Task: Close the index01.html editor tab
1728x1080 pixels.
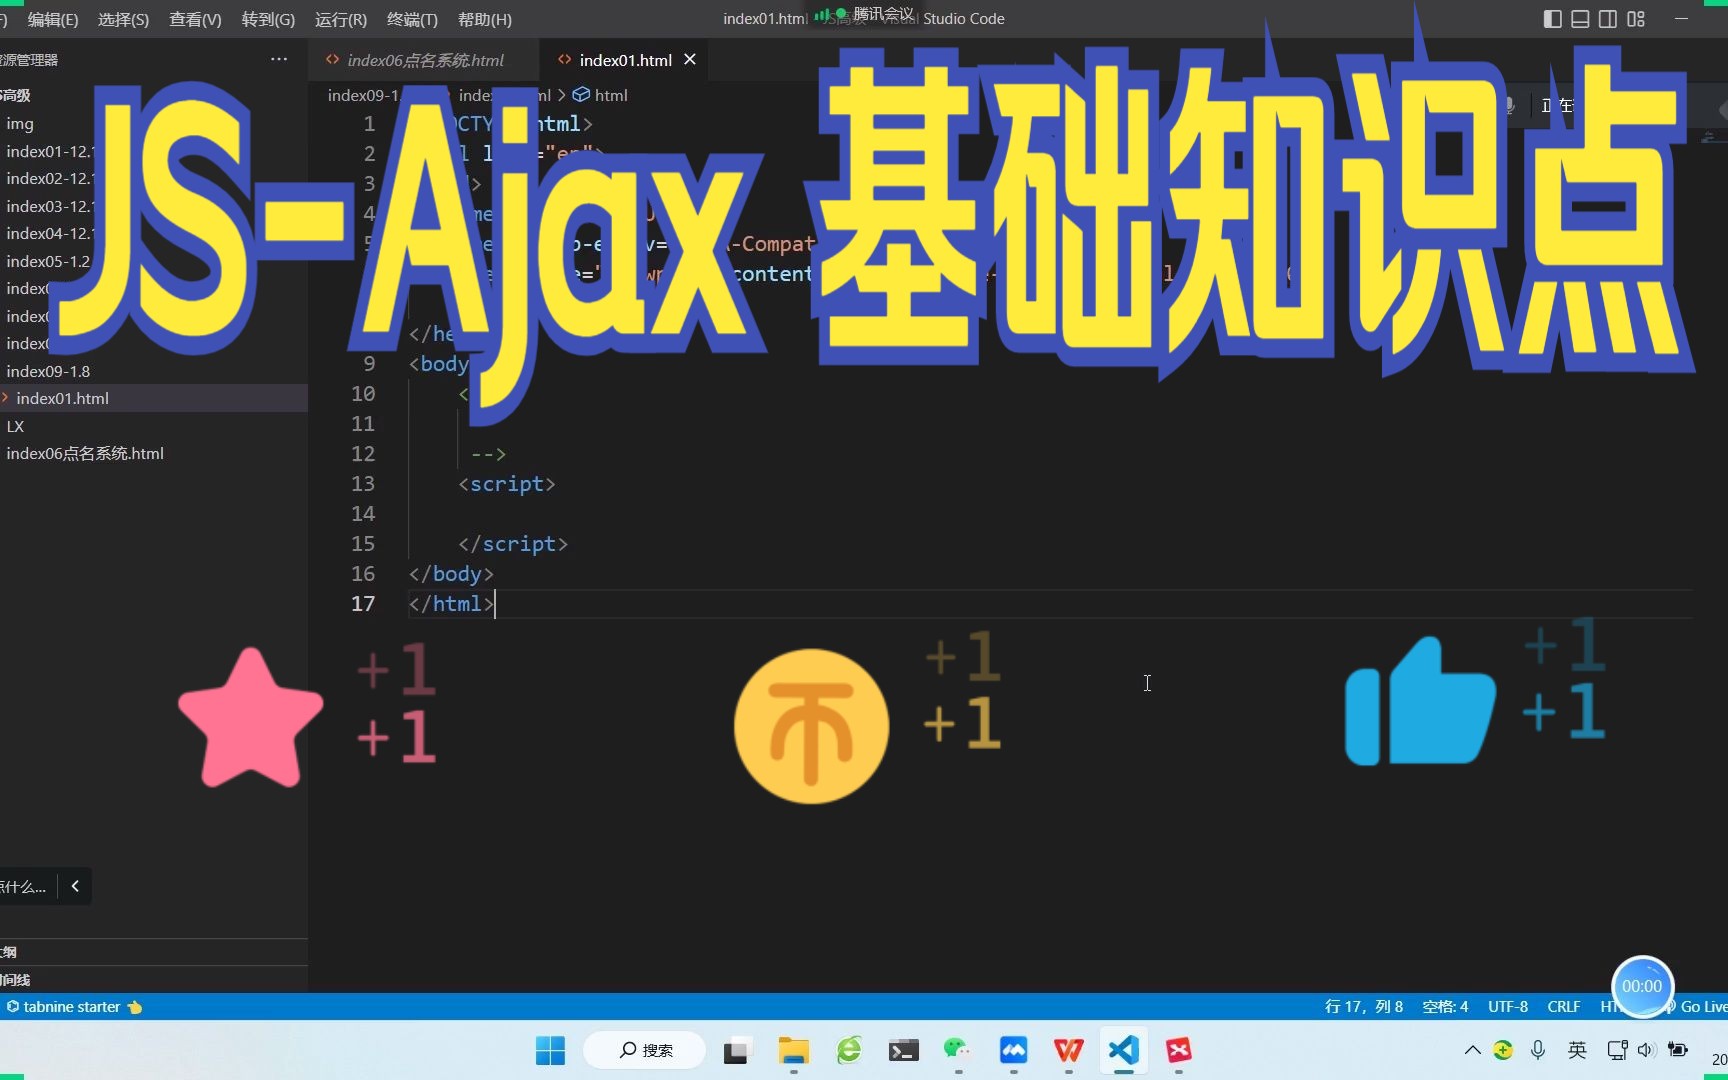Action: [x=689, y=59]
